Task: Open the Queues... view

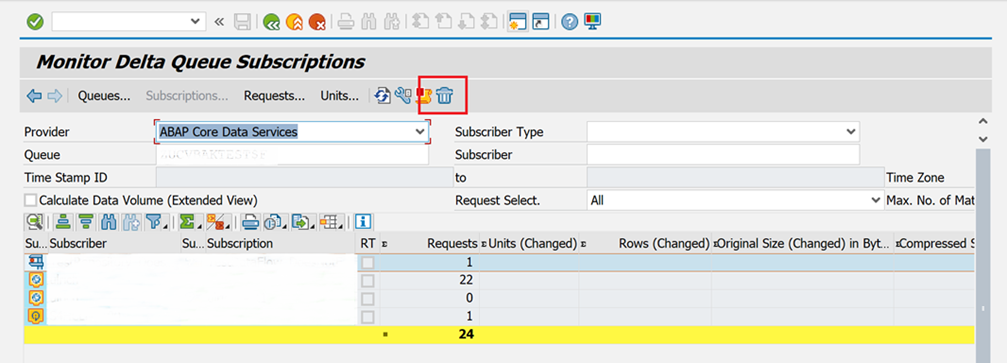Action: (x=104, y=96)
